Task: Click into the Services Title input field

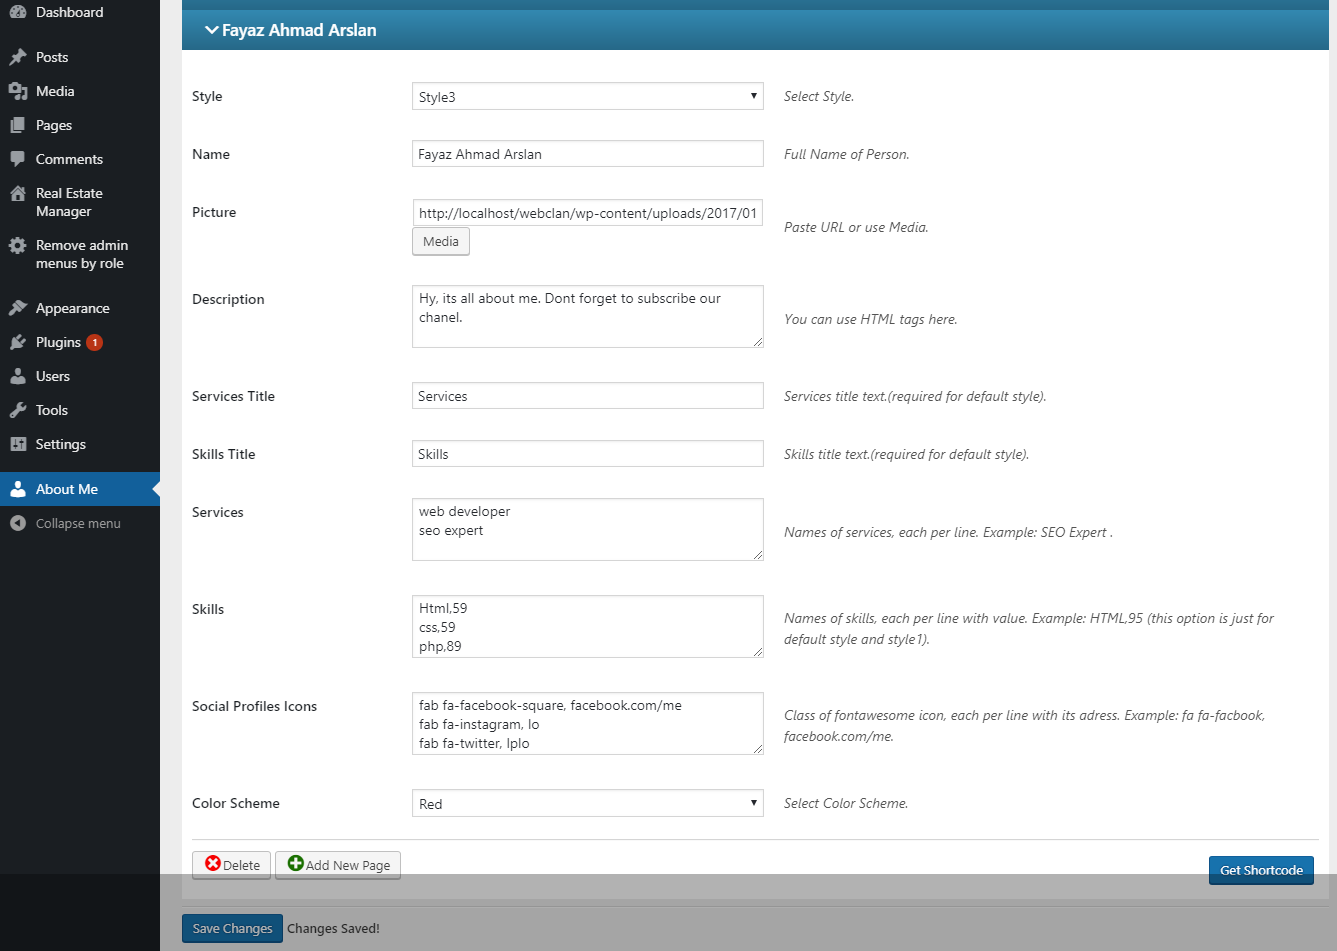Action: (588, 396)
